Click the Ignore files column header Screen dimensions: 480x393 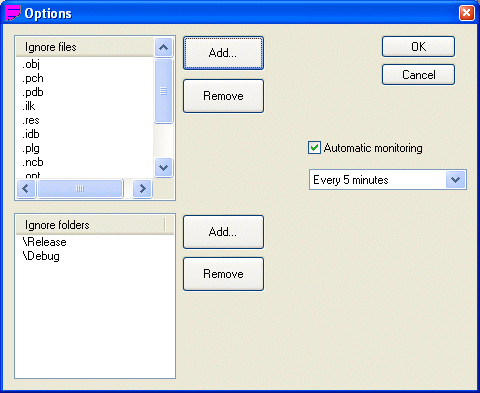click(85, 47)
